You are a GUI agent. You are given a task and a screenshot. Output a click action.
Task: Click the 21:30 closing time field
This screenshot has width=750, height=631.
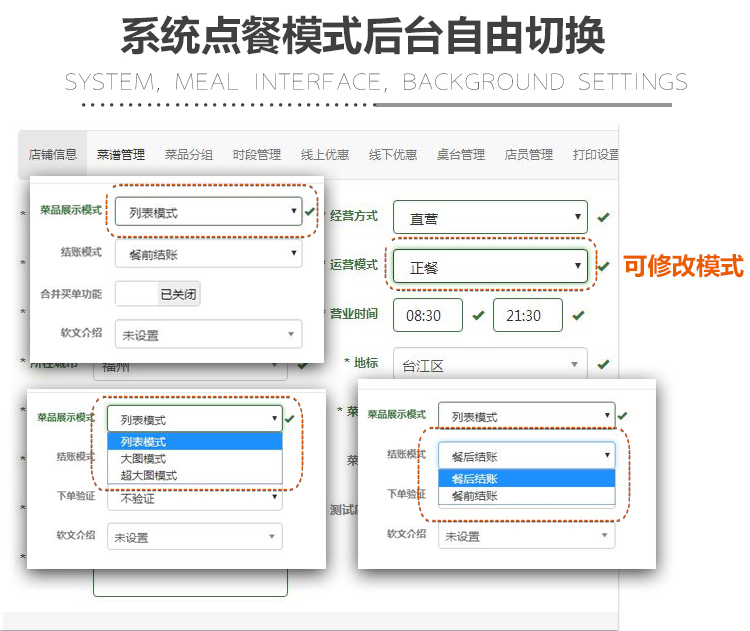tap(528, 315)
